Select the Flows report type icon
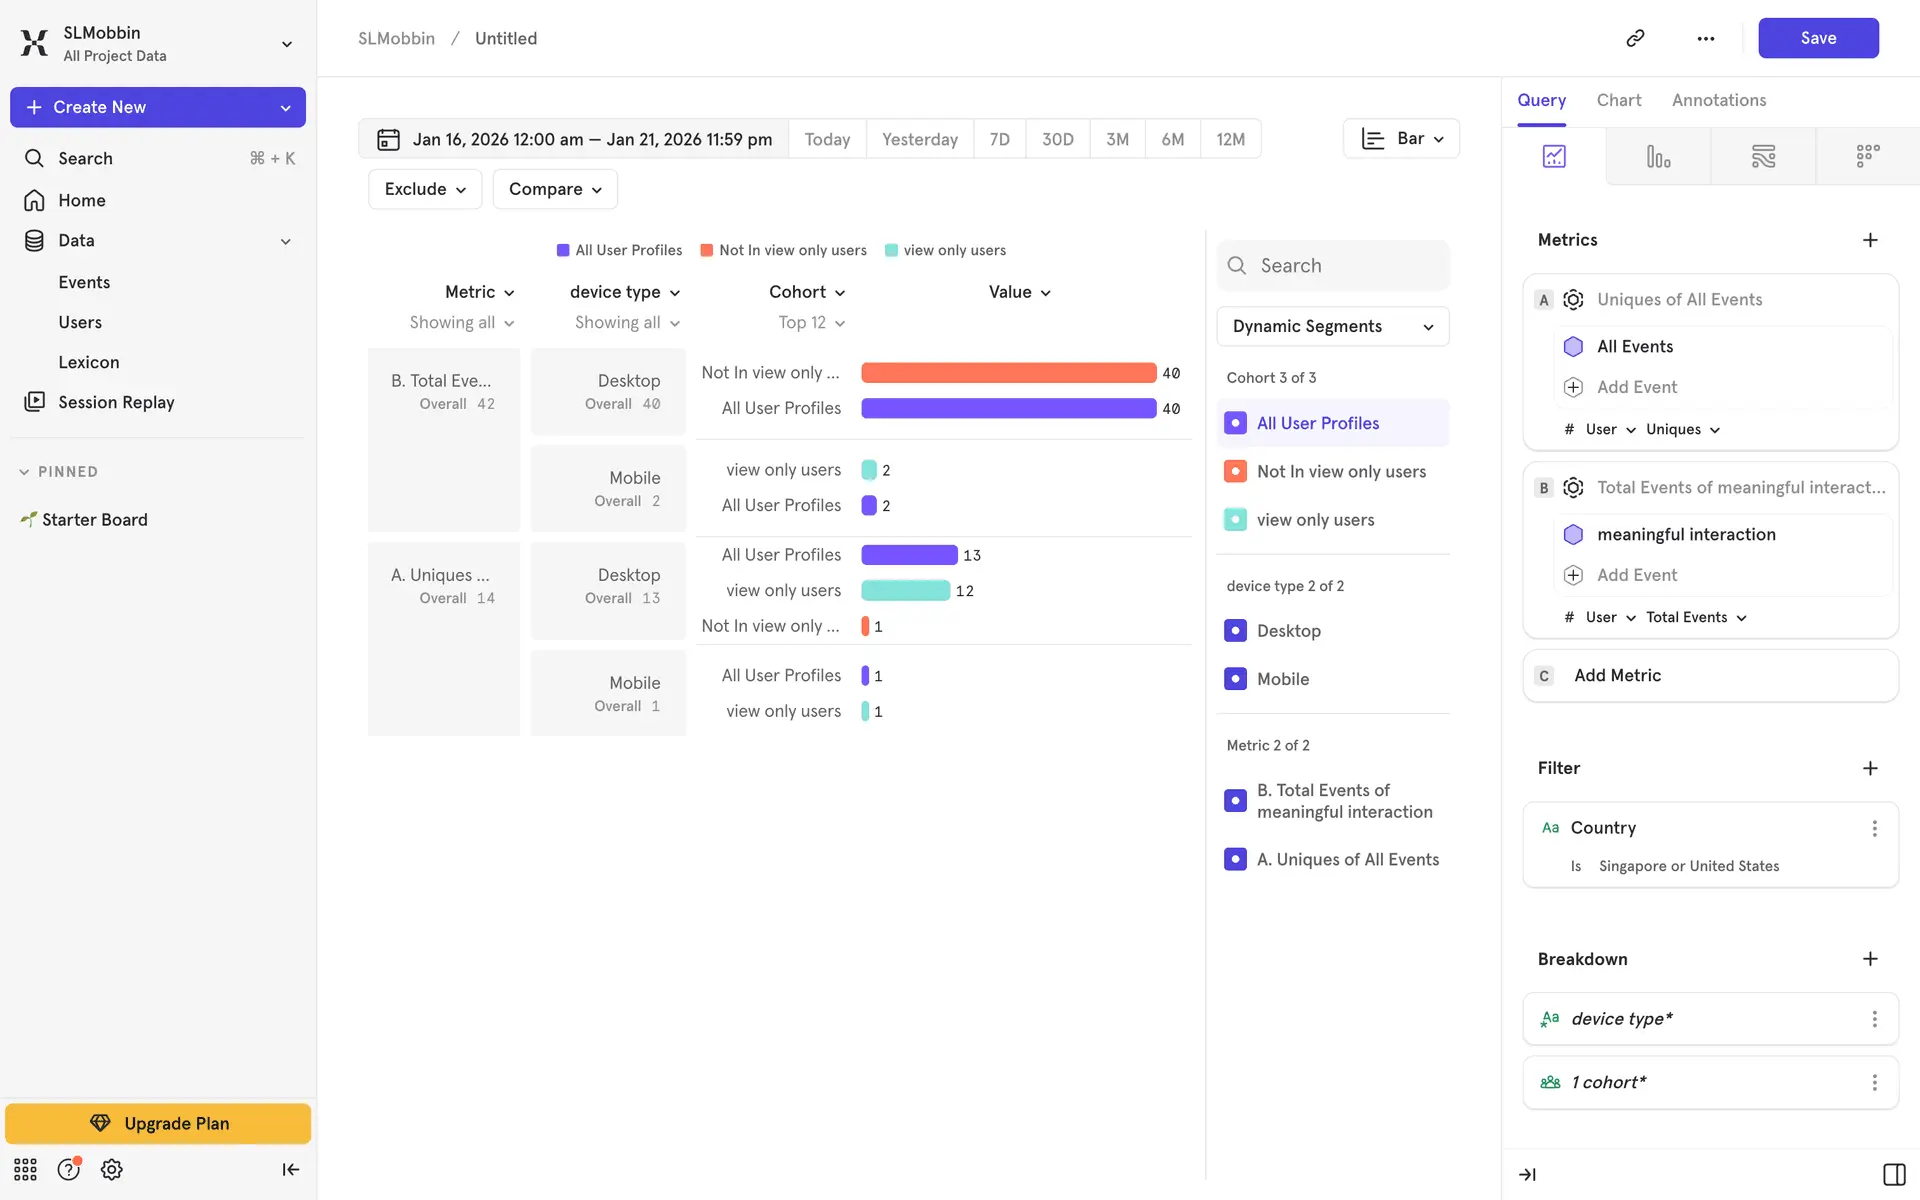The height and width of the screenshot is (1200, 1920). point(1763,156)
